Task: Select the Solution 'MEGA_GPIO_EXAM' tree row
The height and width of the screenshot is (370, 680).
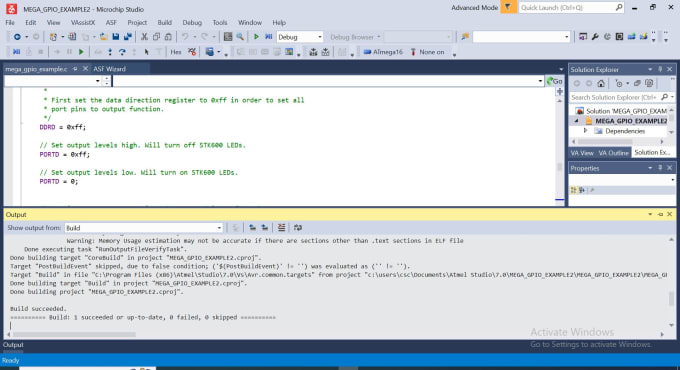Action: coord(621,111)
